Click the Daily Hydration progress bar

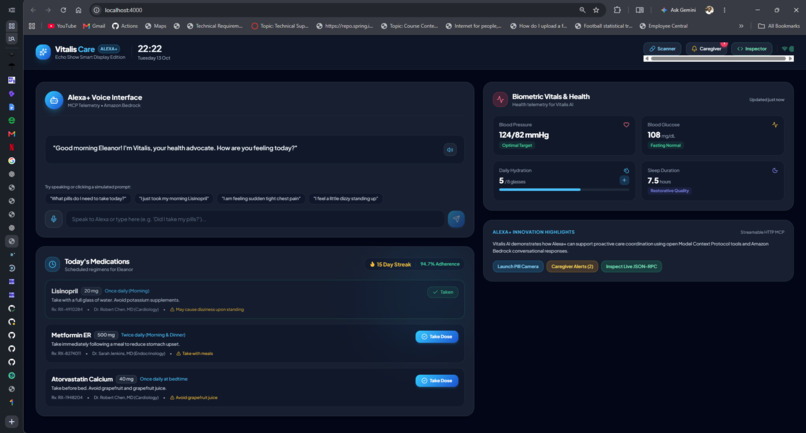coord(564,190)
